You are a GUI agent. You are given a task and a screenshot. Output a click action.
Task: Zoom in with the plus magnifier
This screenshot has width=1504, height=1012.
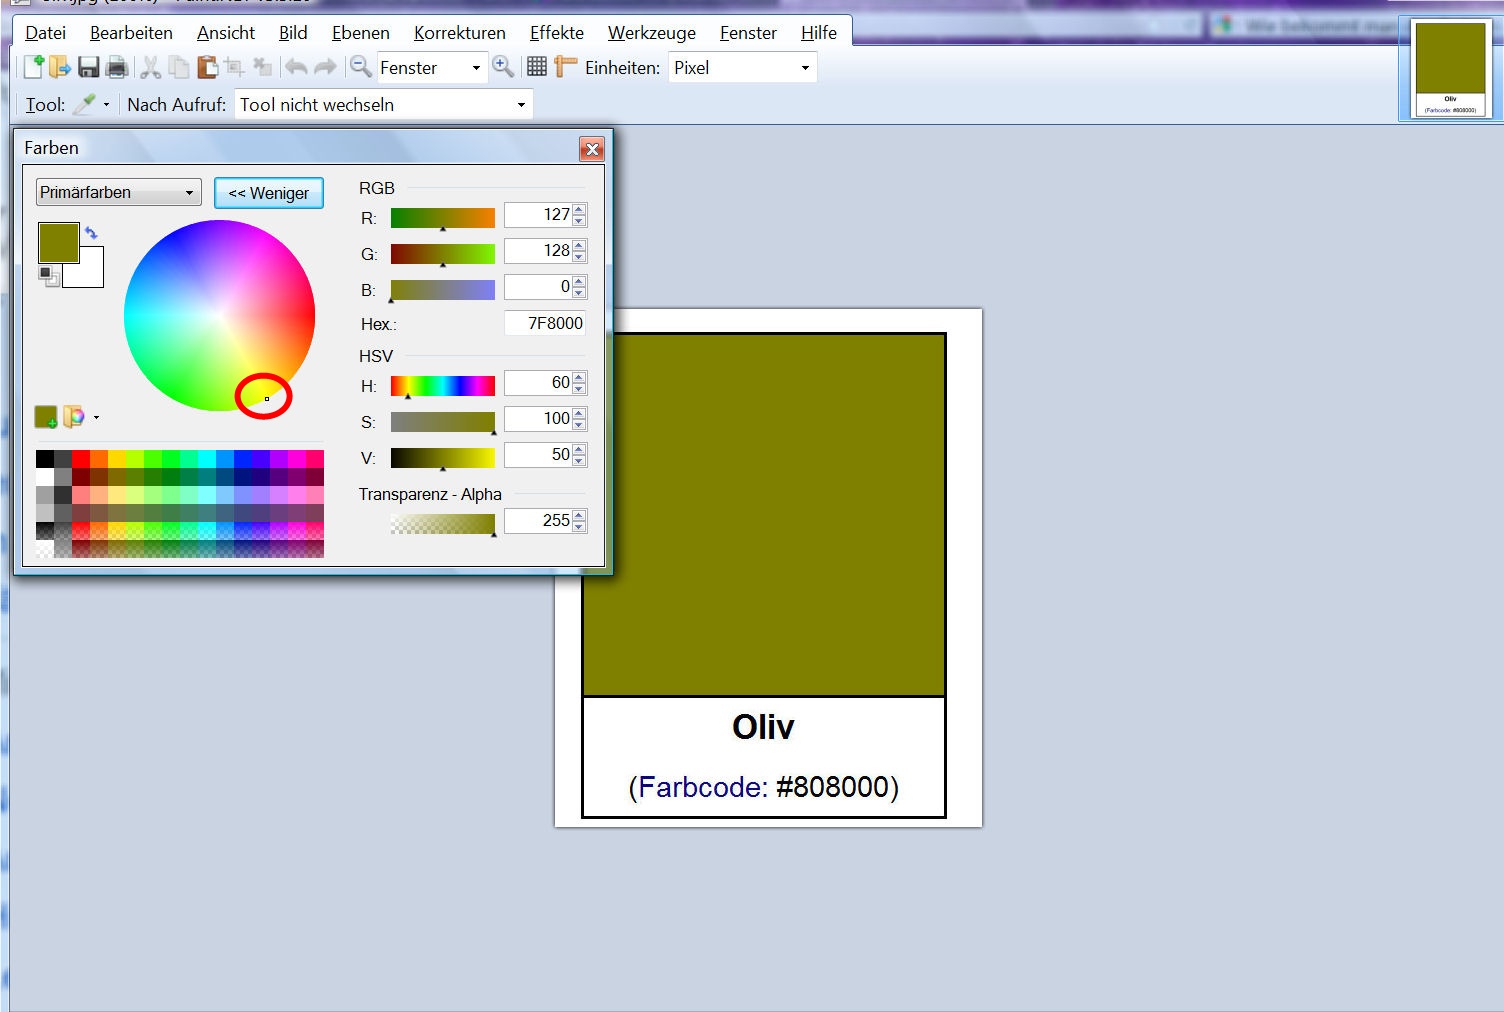click(503, 67)
